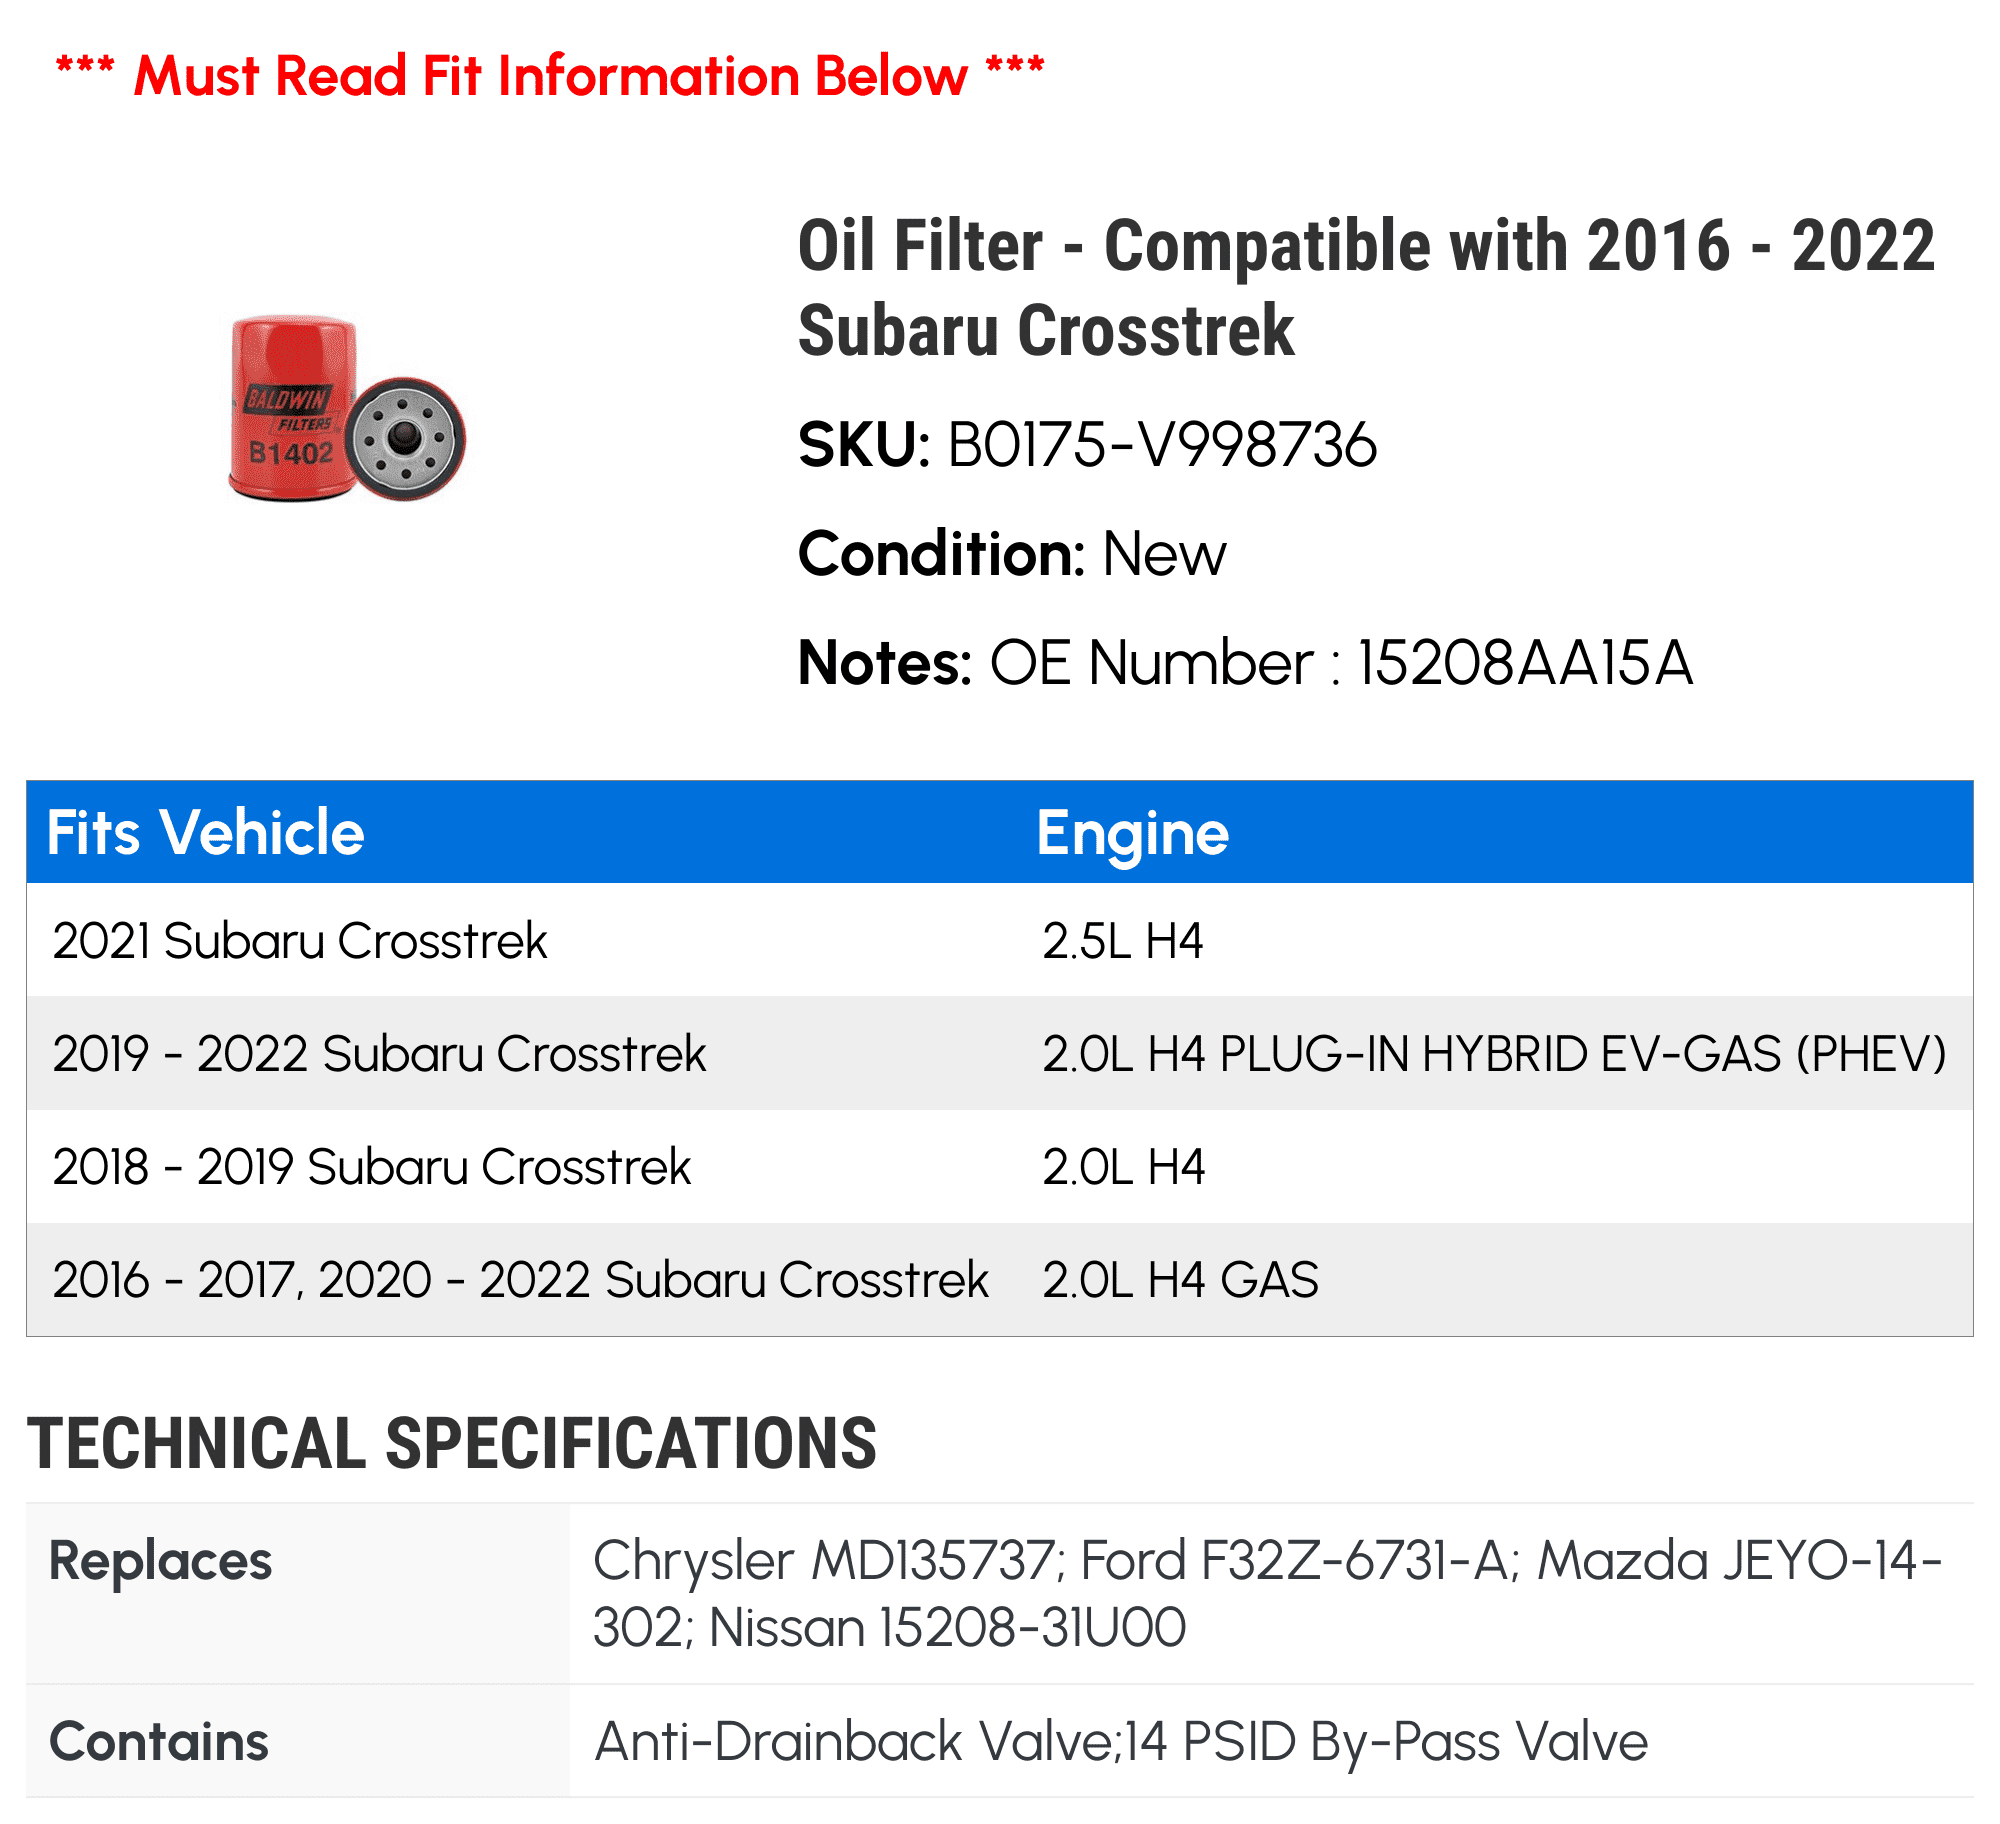
Task: Click the Replaces specification label
Action: (x=160, y=1561)
